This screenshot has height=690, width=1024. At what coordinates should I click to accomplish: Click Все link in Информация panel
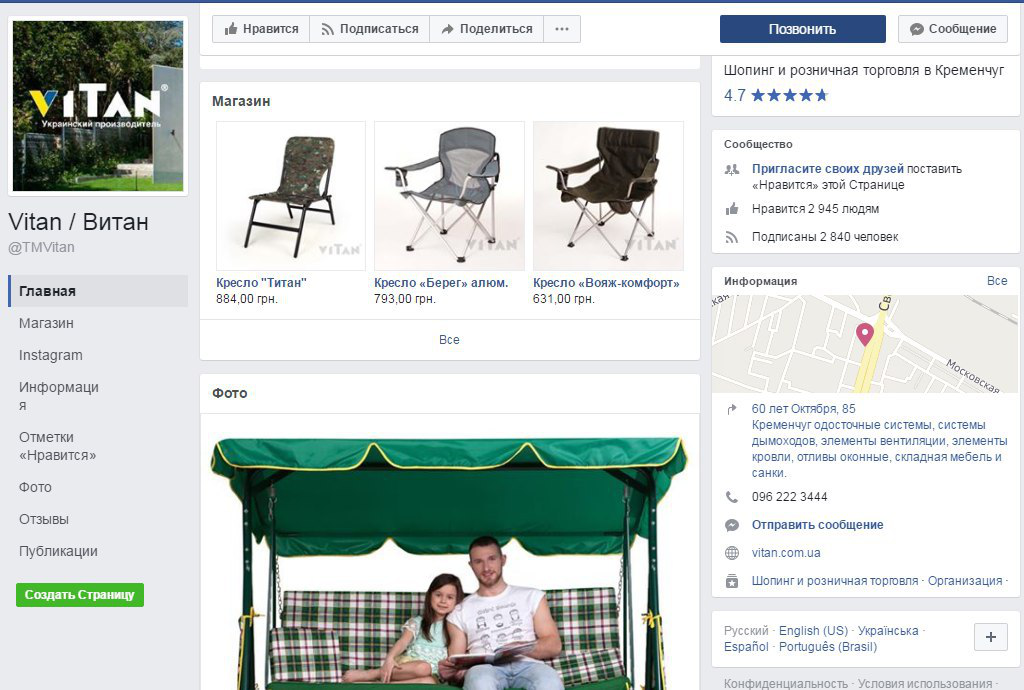tap(997, 281)
